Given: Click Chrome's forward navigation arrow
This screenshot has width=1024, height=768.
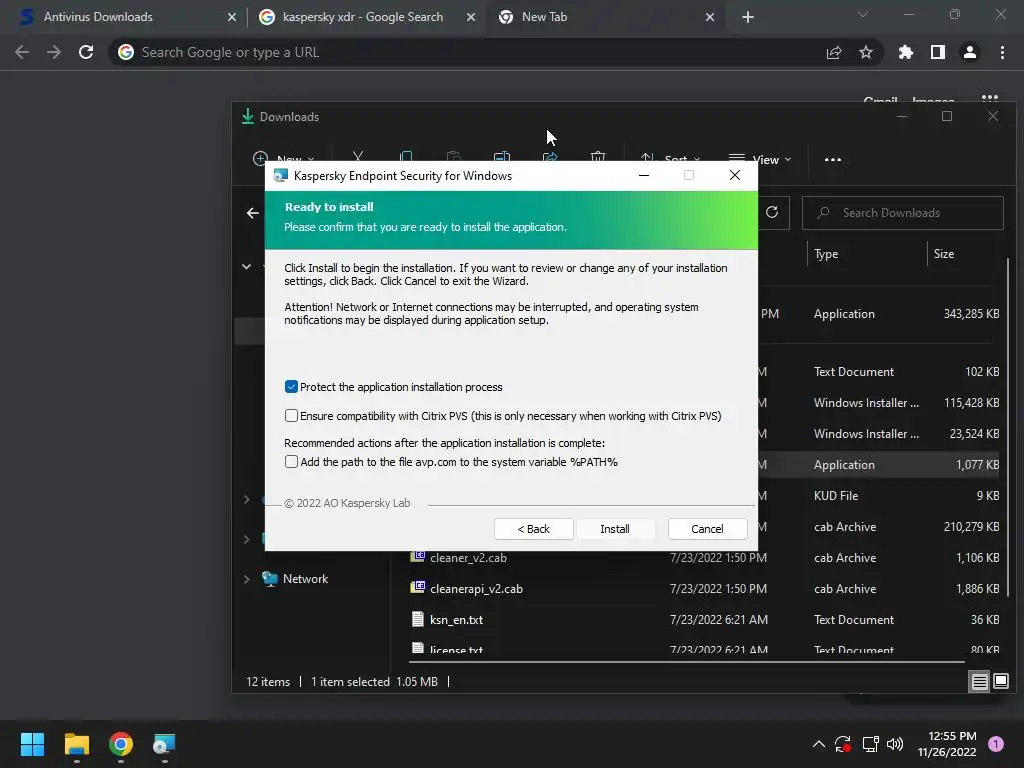Looking at the screenshot, I should (x=54, y=52).
